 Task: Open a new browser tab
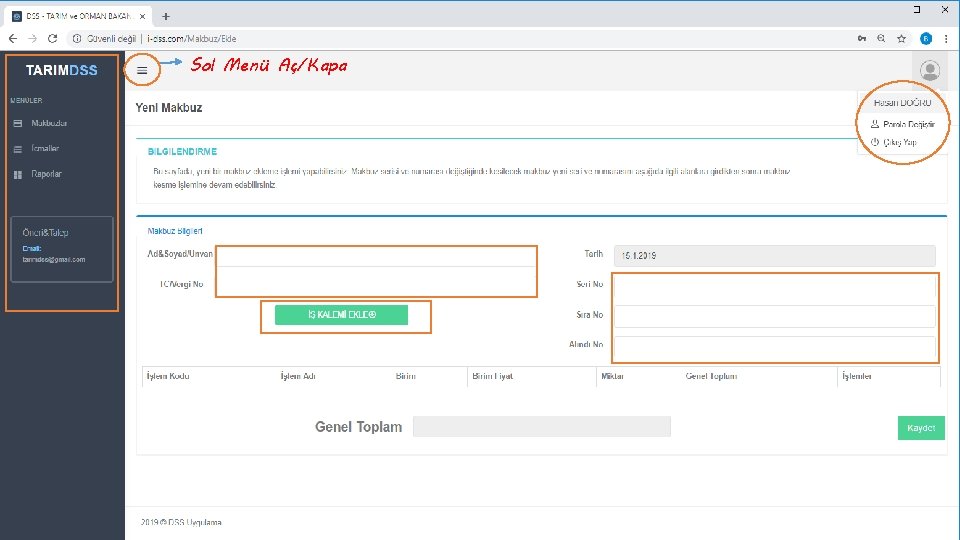coord(166,17)
